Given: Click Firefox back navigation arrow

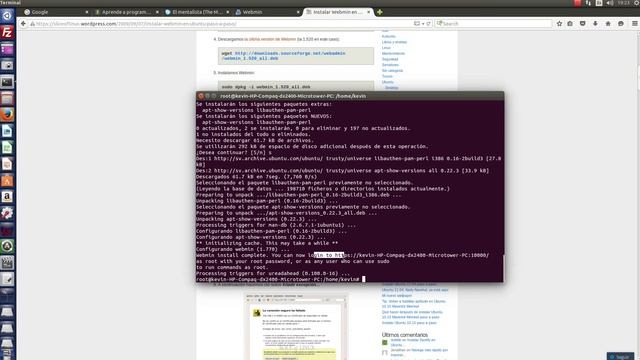Looking at the screenshot, I should coord(23,24).
